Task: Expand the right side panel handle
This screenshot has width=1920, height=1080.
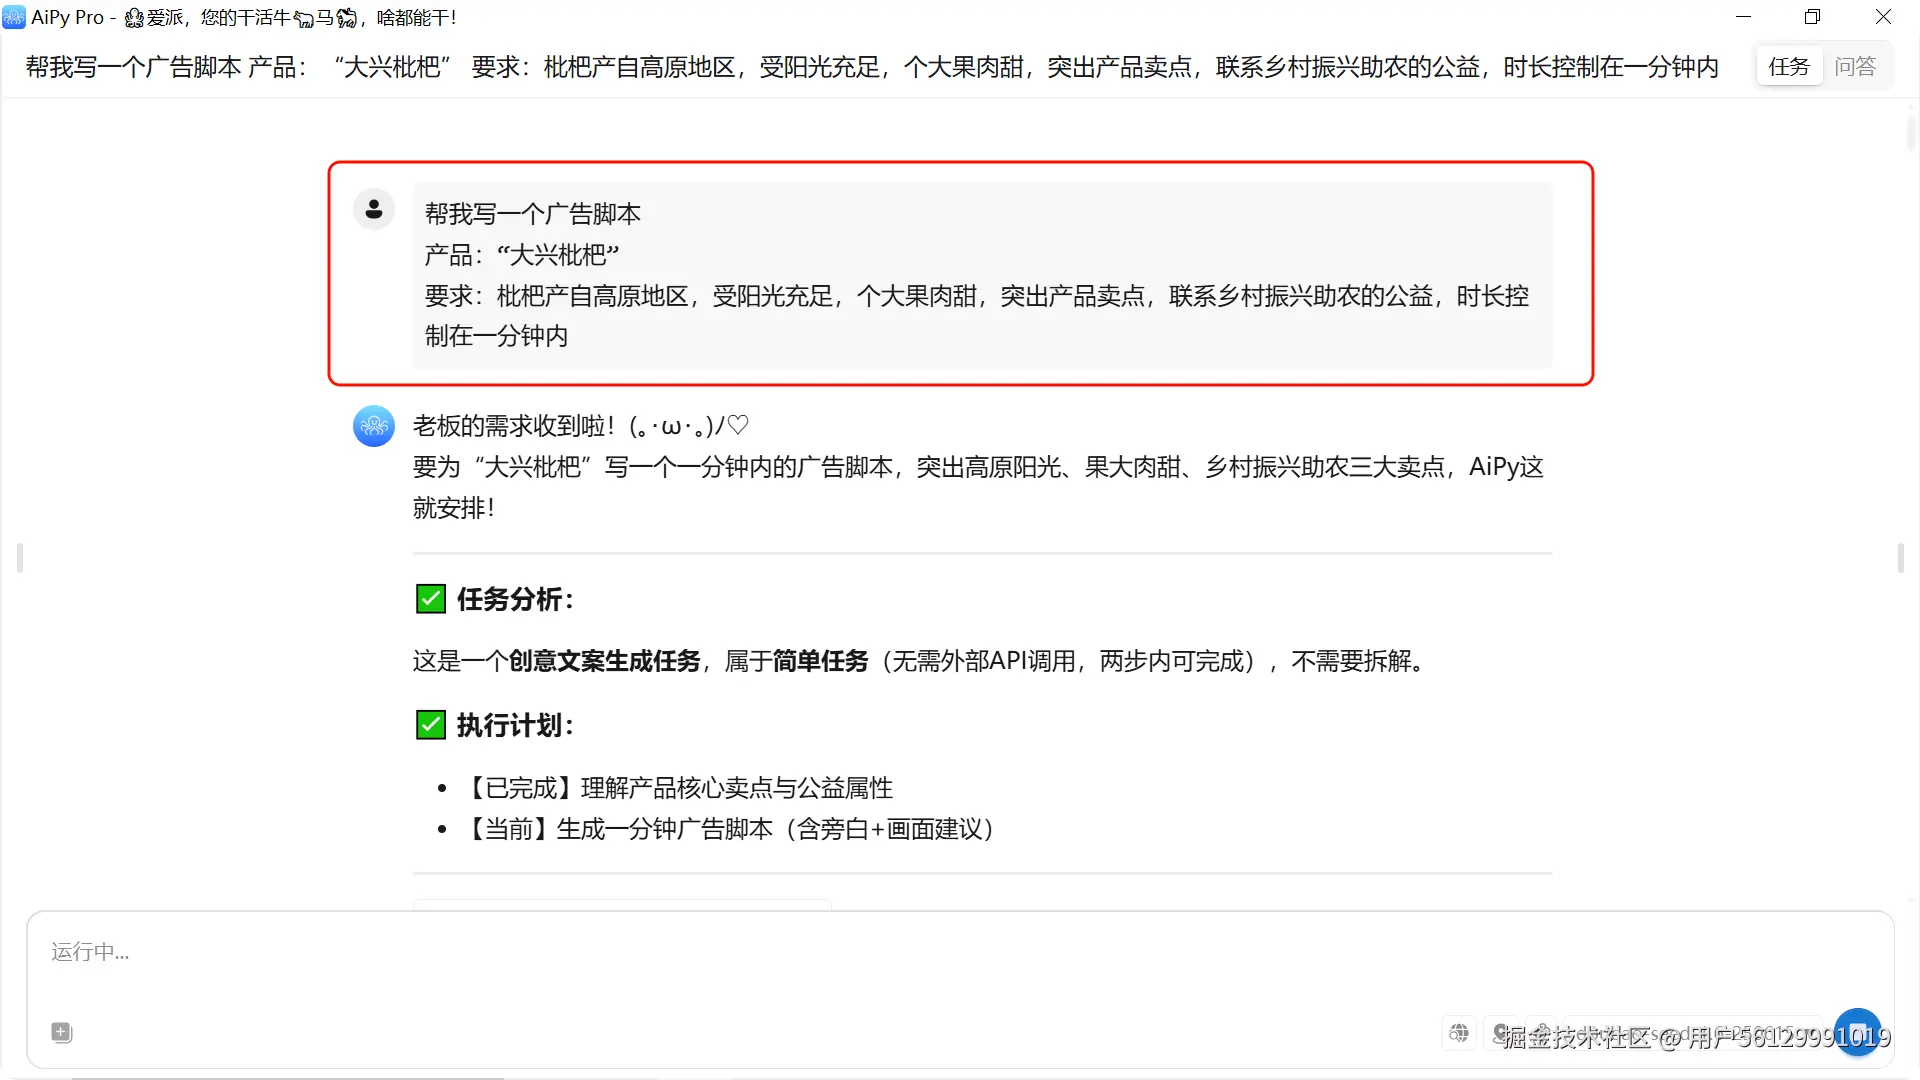Action: click(1900, 558)
